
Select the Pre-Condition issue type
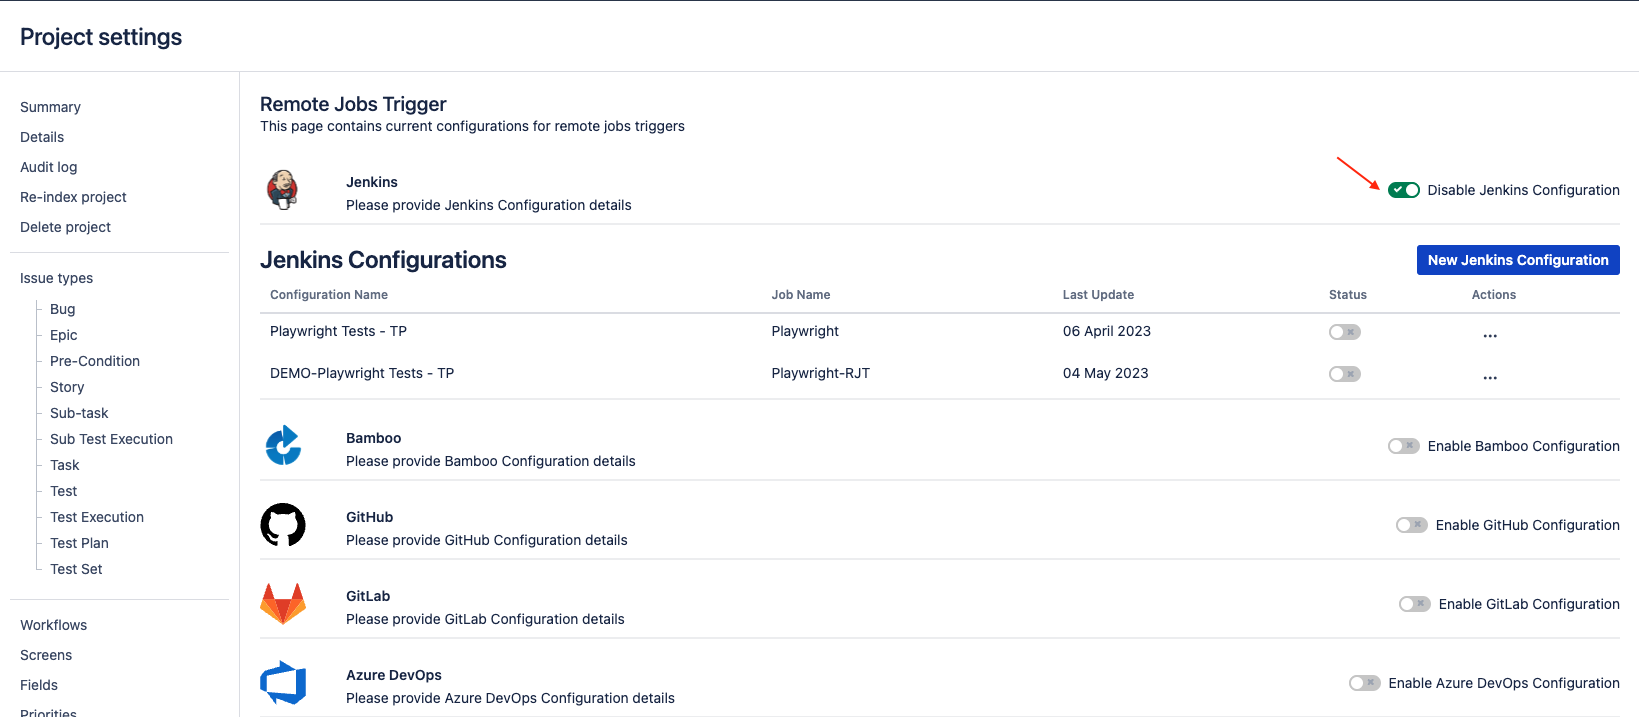[95, 361]
